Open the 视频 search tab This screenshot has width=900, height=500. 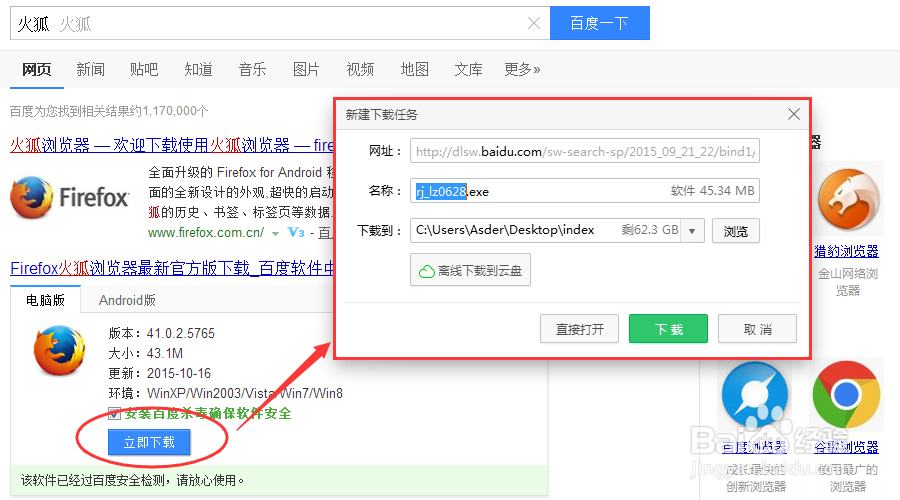(x=360, y=69)
